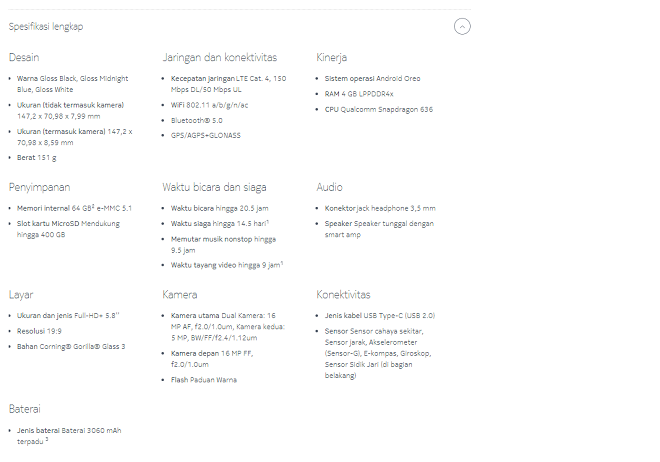The width and height of the screenshot is (660, 462).
Task: Click the Memori internal 64 GB entry
Action: pos(74,208)
